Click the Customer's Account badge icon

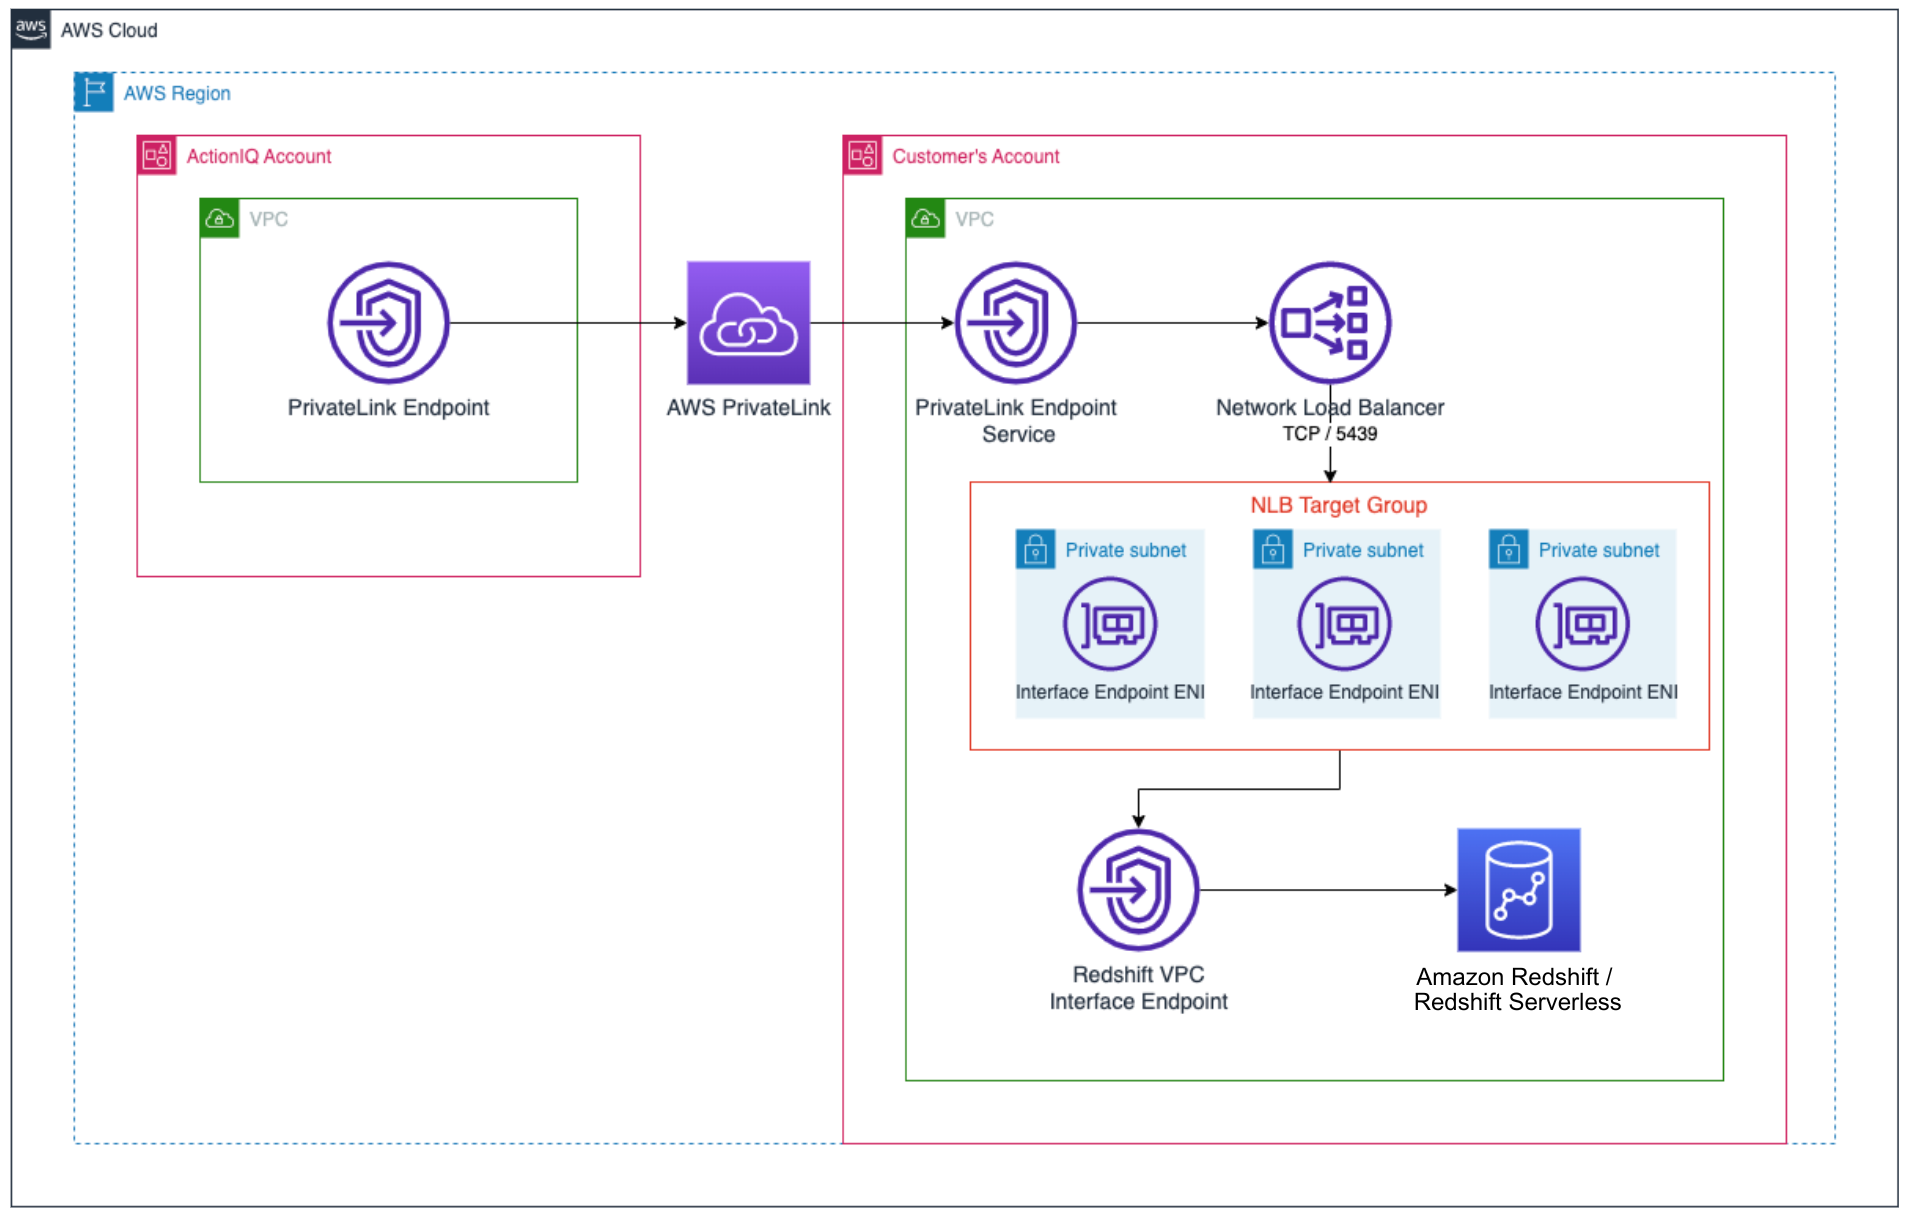862,155
